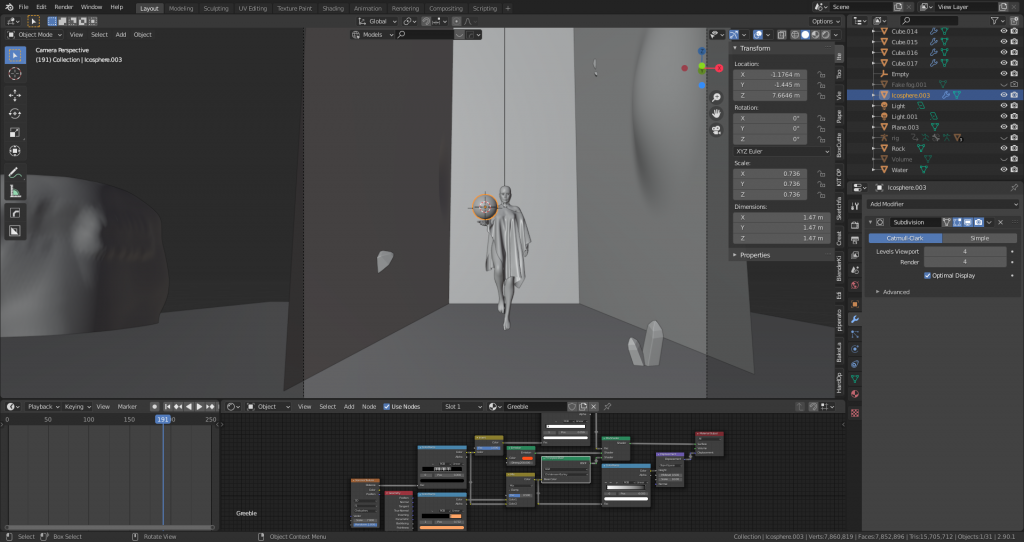Switch to the Sculpting workspace tab
Screen dimensions: 1024x542
[x=215, y=7]
